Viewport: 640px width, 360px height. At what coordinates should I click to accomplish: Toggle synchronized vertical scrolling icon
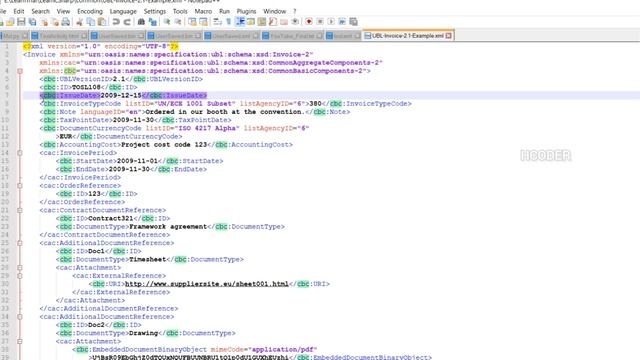(x=192, y=22)
